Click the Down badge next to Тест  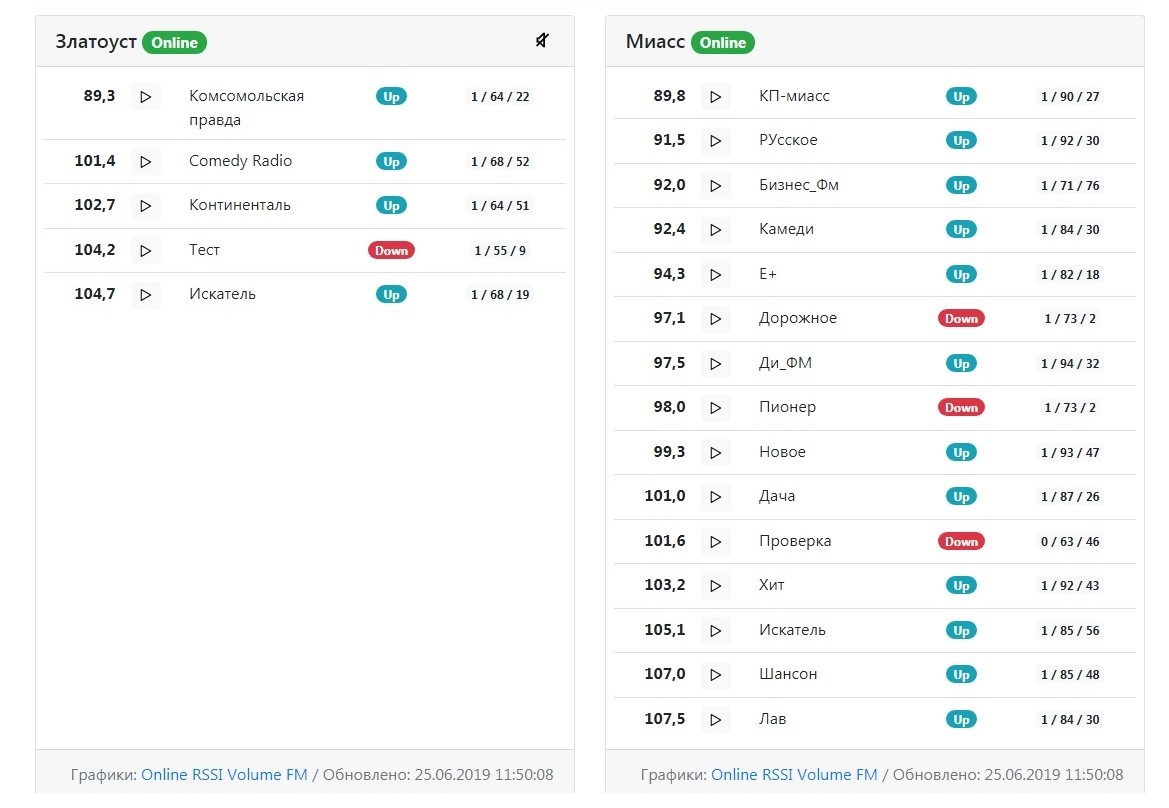(391, 251)
